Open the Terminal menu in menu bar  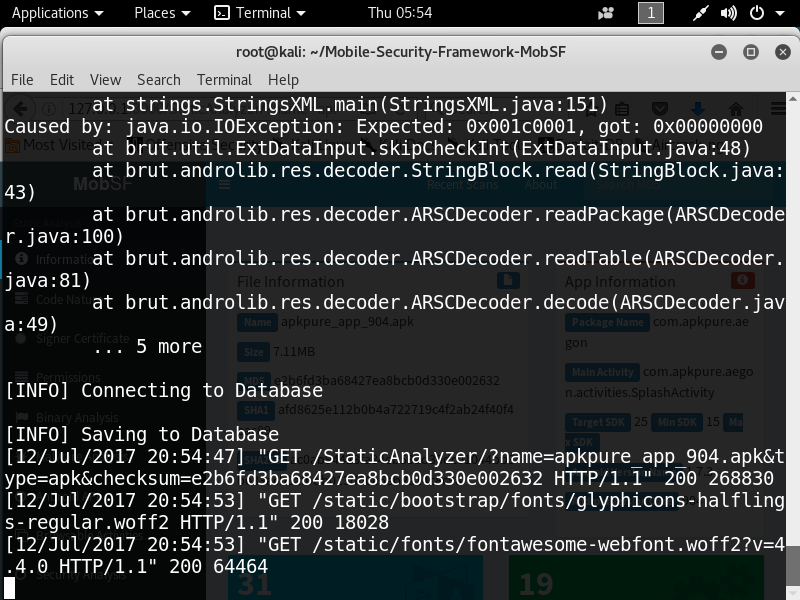point(224,80)
